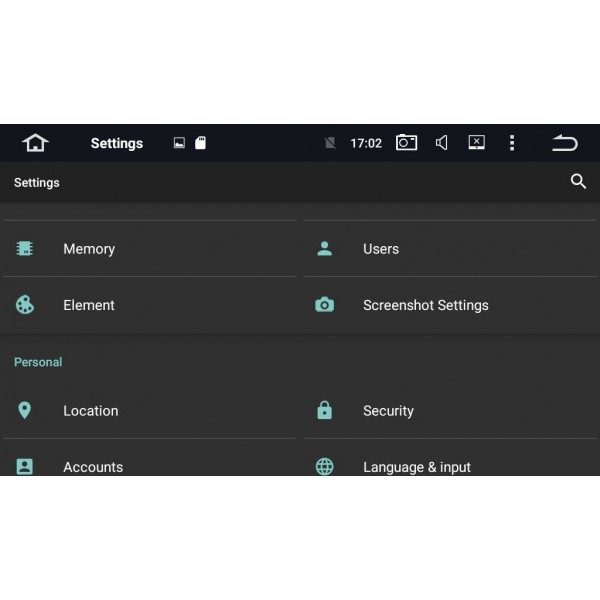The height and width of the screenshot is (600, 600).
Task: Tap the SD card status icon
Action: pyautogui.click(x=200, y=143)
